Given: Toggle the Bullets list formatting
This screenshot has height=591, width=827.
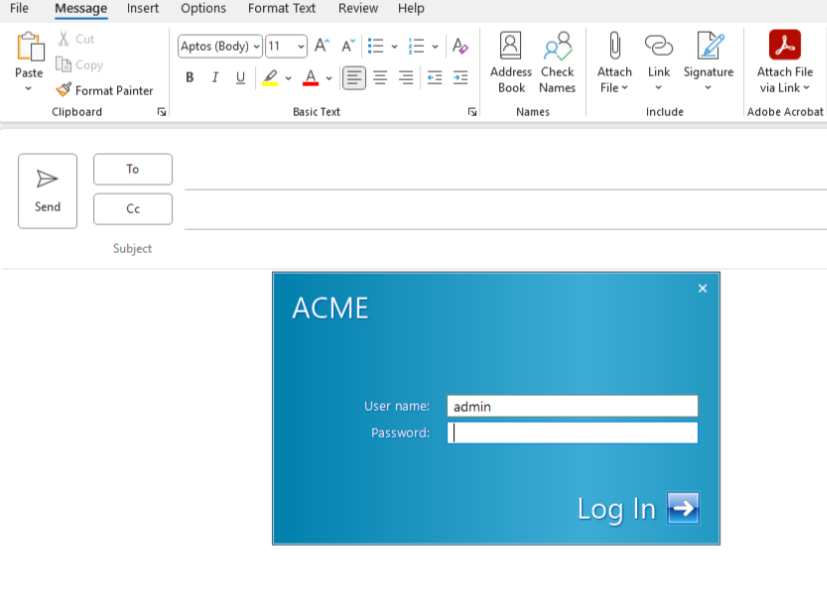Looking at the screenshot, I should [x=375, y=46].
